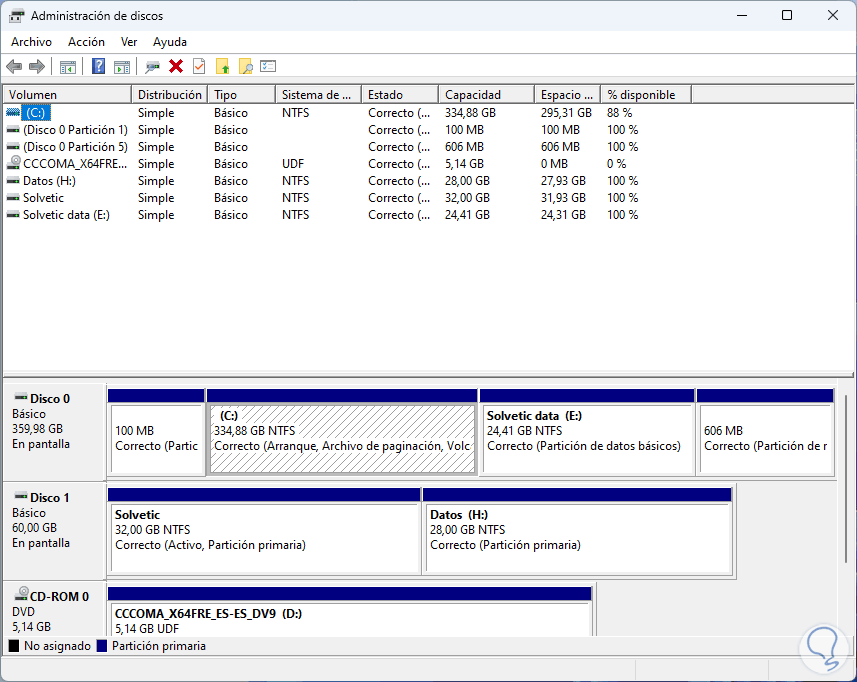Select the Datos (H:) volume row
This screenshot has width=857, height=682.
(49, 181)
